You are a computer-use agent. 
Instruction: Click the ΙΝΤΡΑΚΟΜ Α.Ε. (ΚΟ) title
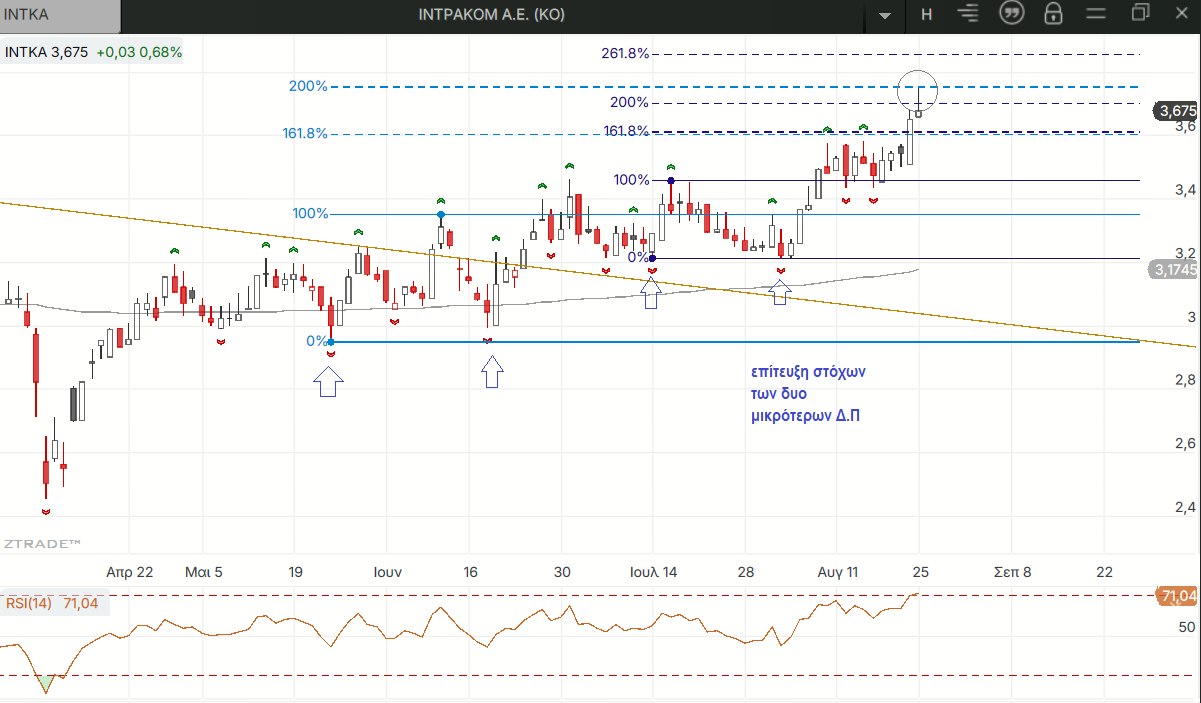491,14
